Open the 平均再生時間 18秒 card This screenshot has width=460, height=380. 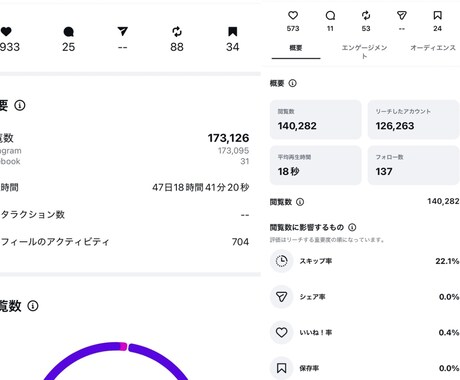(x=315, y=165)
